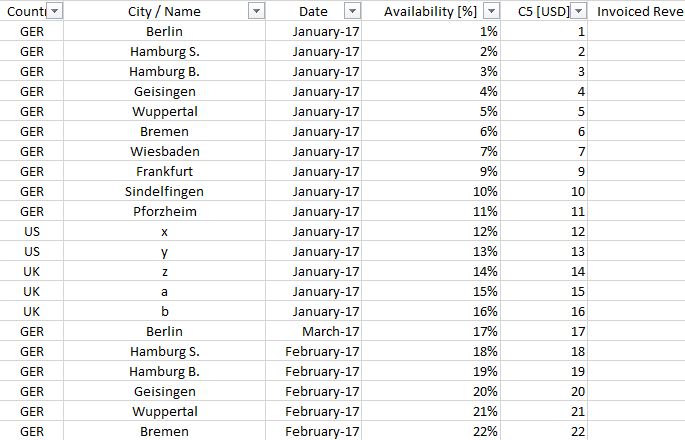Select the Wiesbaden city cell
The image size is (685, 440).
(164, 152)
